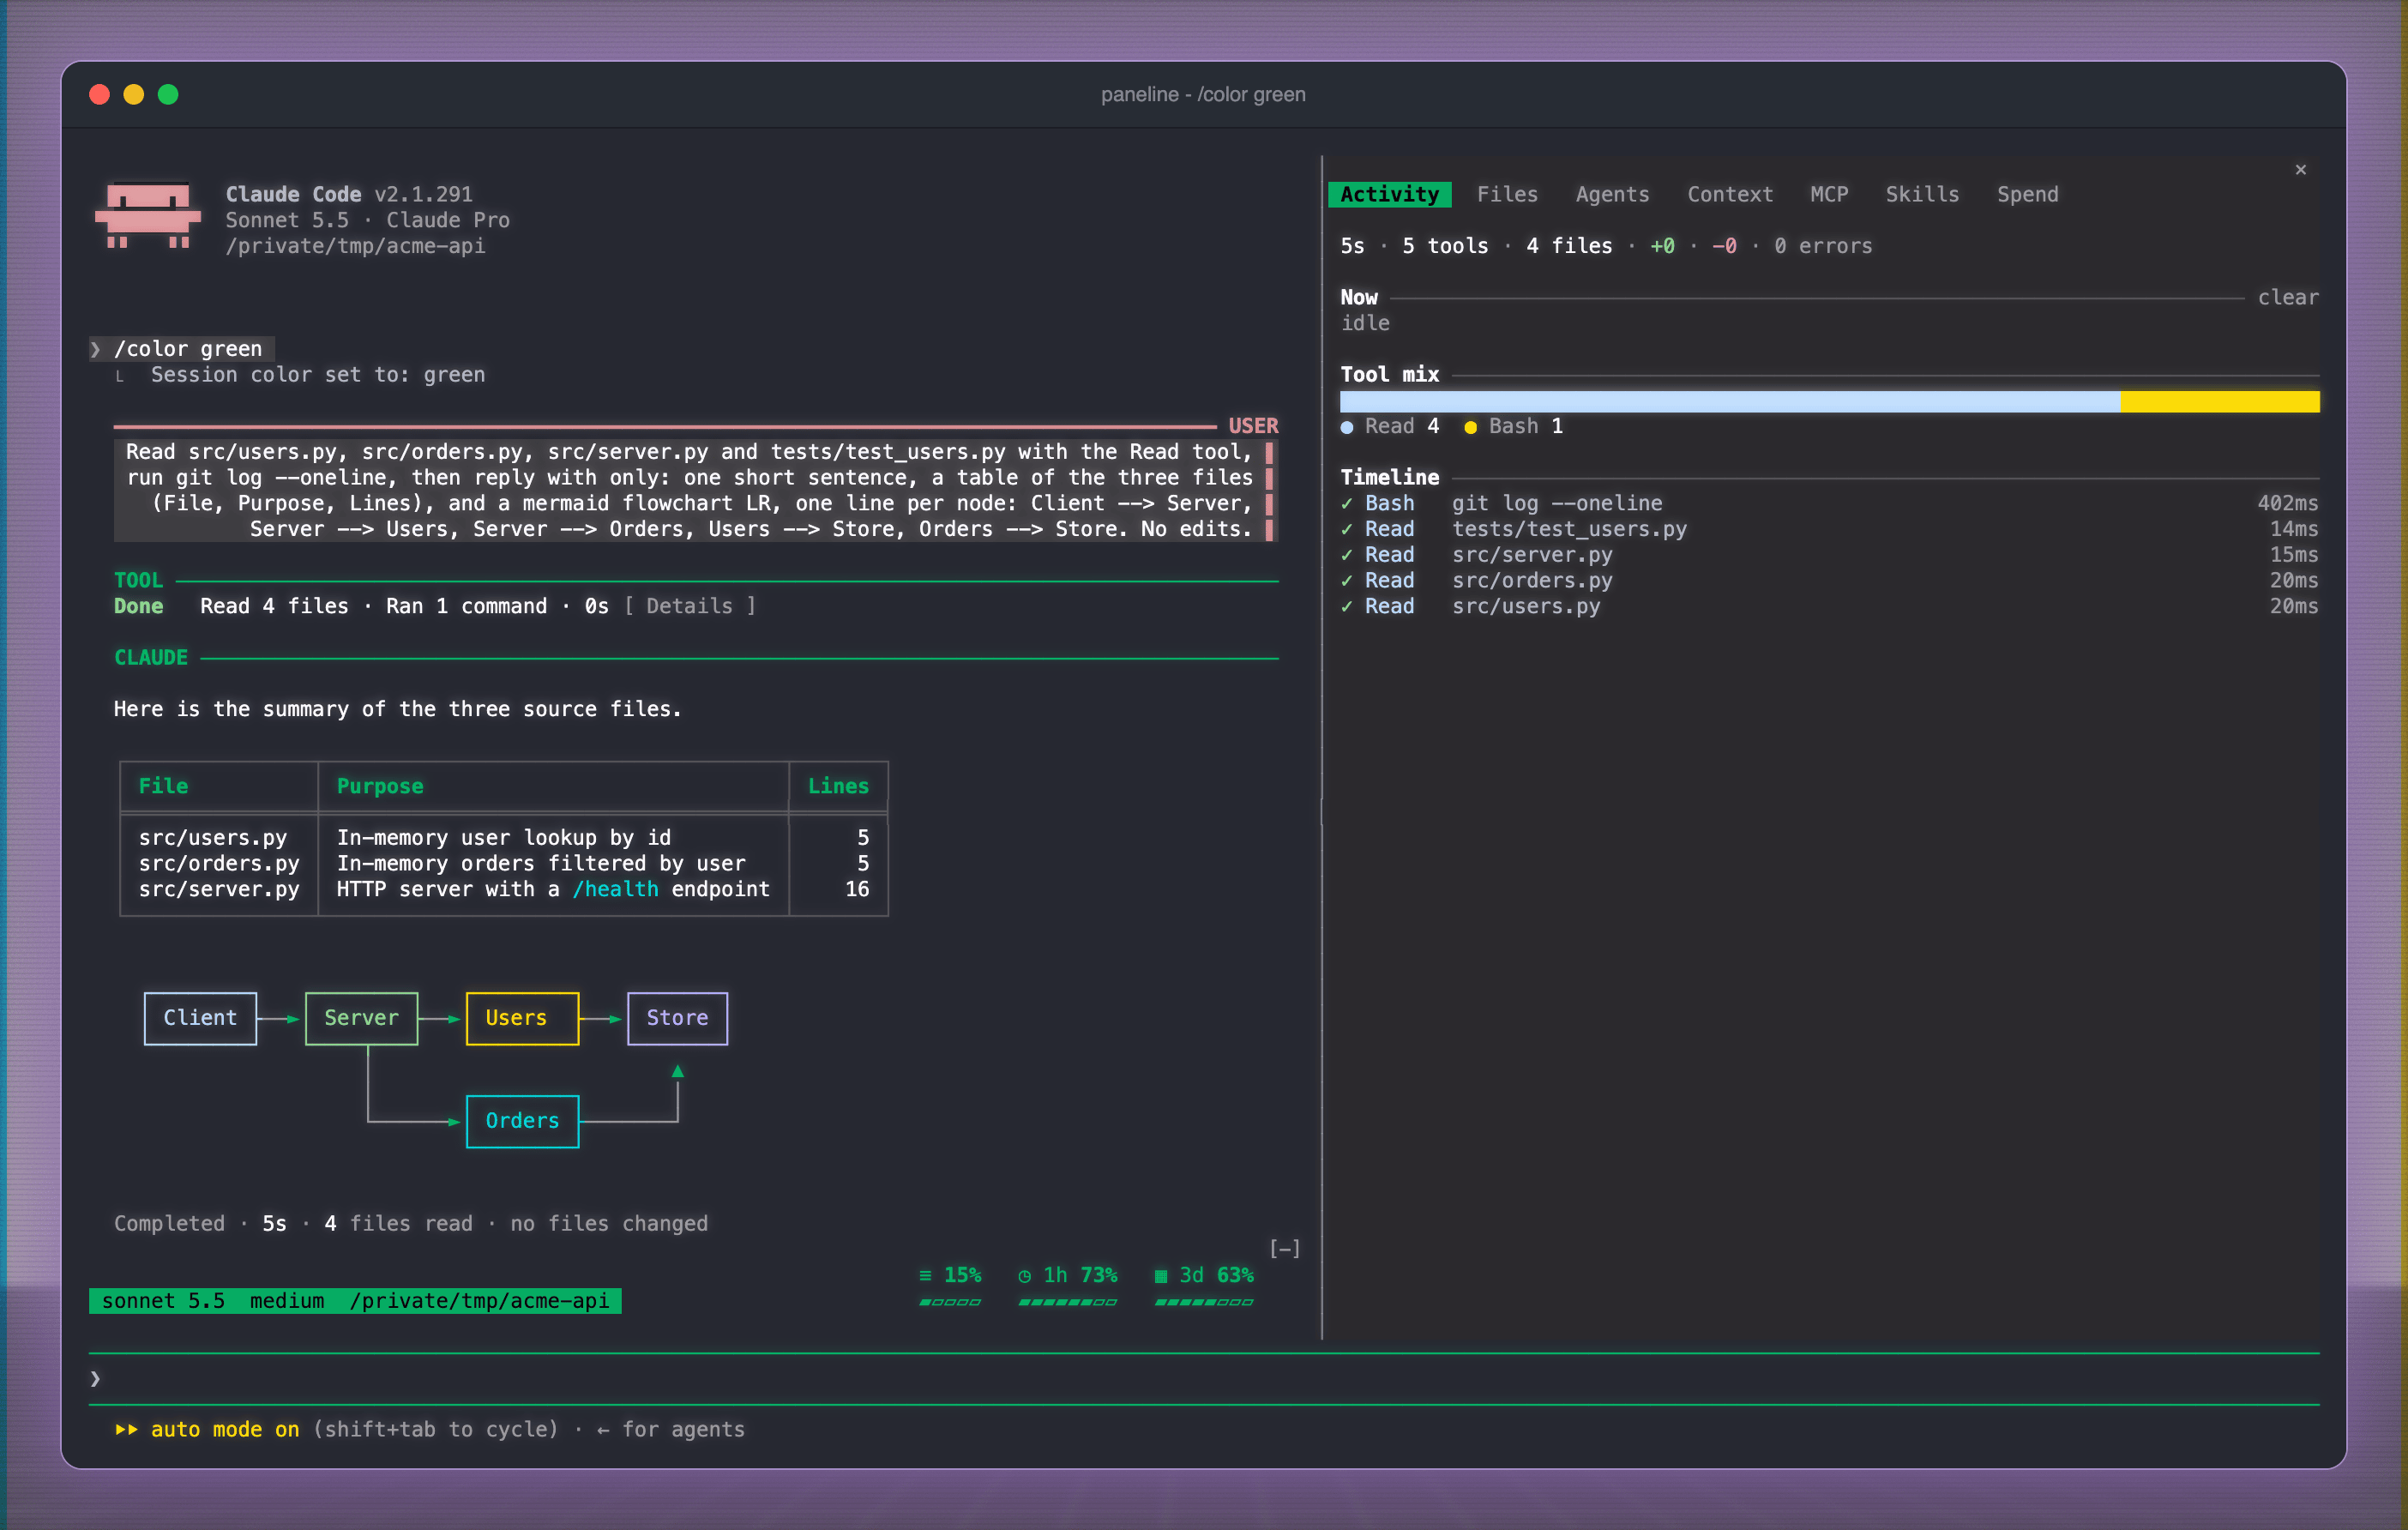Select the Read src/server.py timeline entry
Screen dimensions: 2408x1530
click(x=1829, y=555)
